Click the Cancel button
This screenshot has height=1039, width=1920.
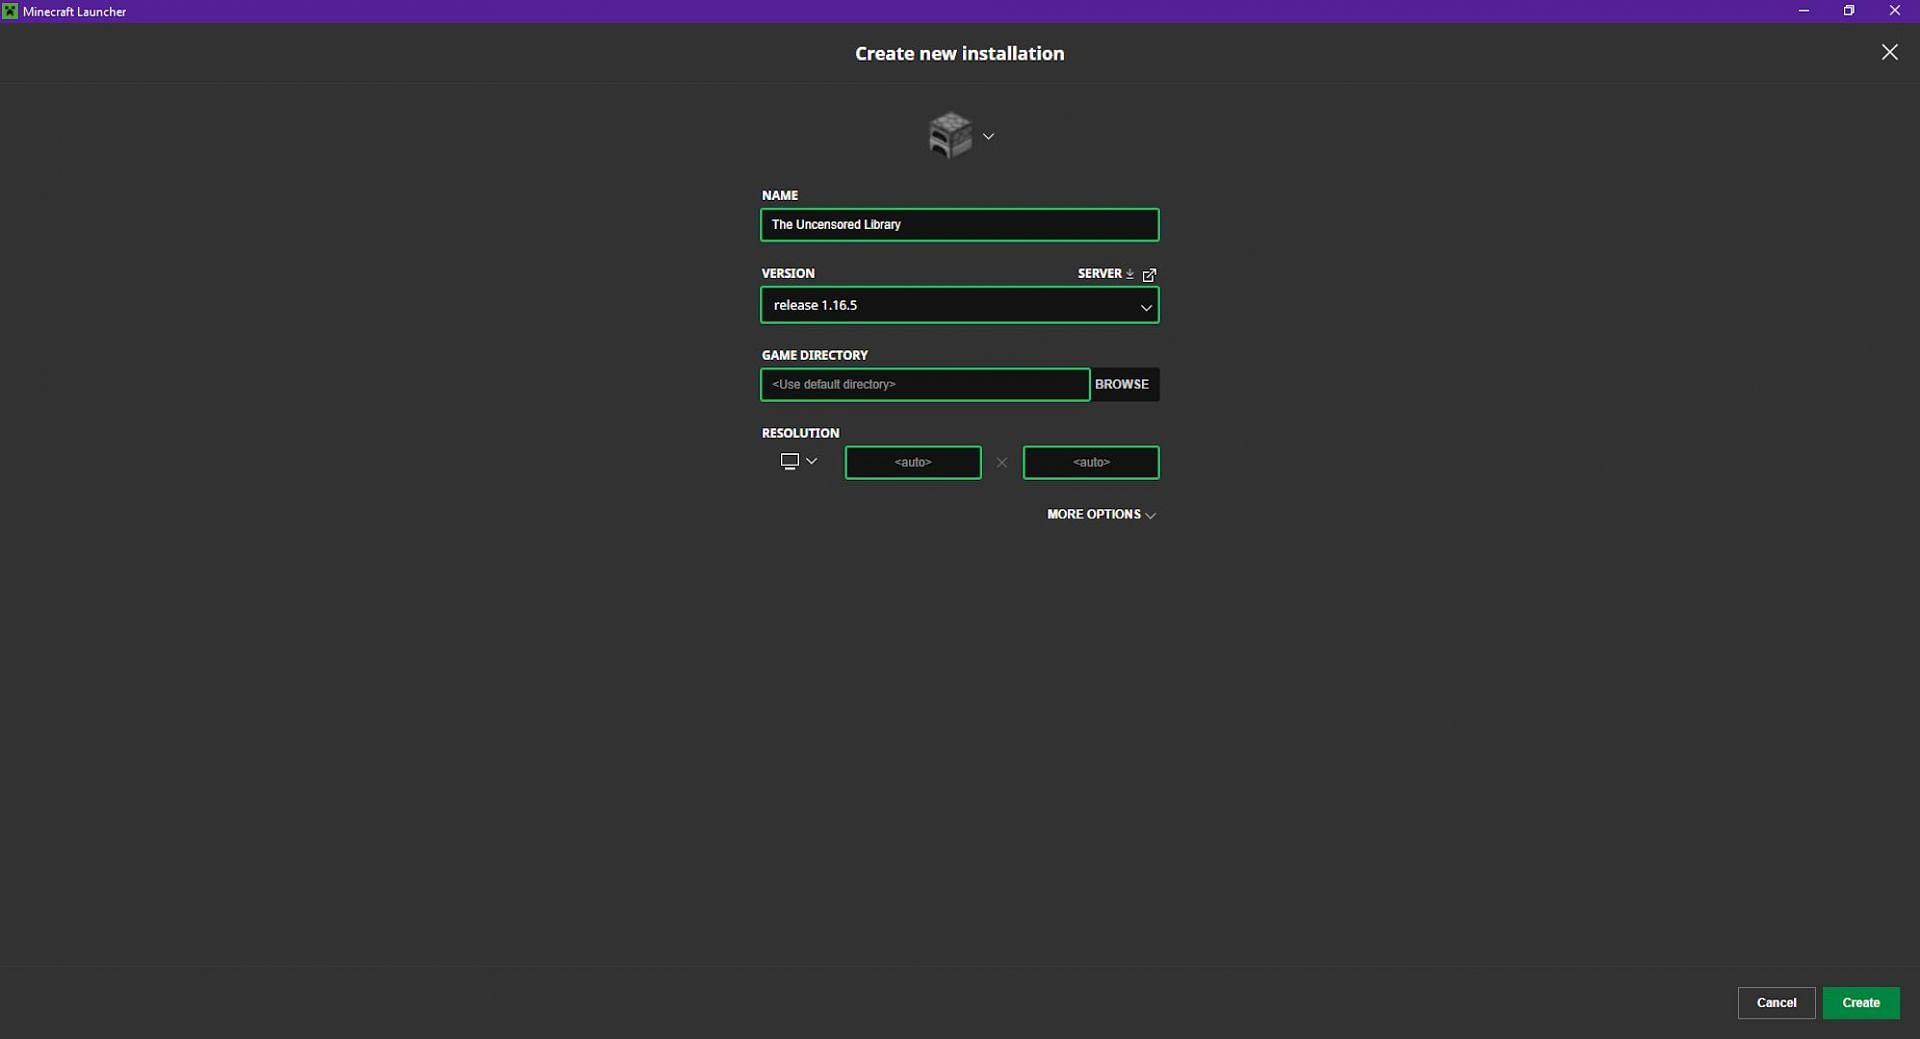tap(1775, 1002)
